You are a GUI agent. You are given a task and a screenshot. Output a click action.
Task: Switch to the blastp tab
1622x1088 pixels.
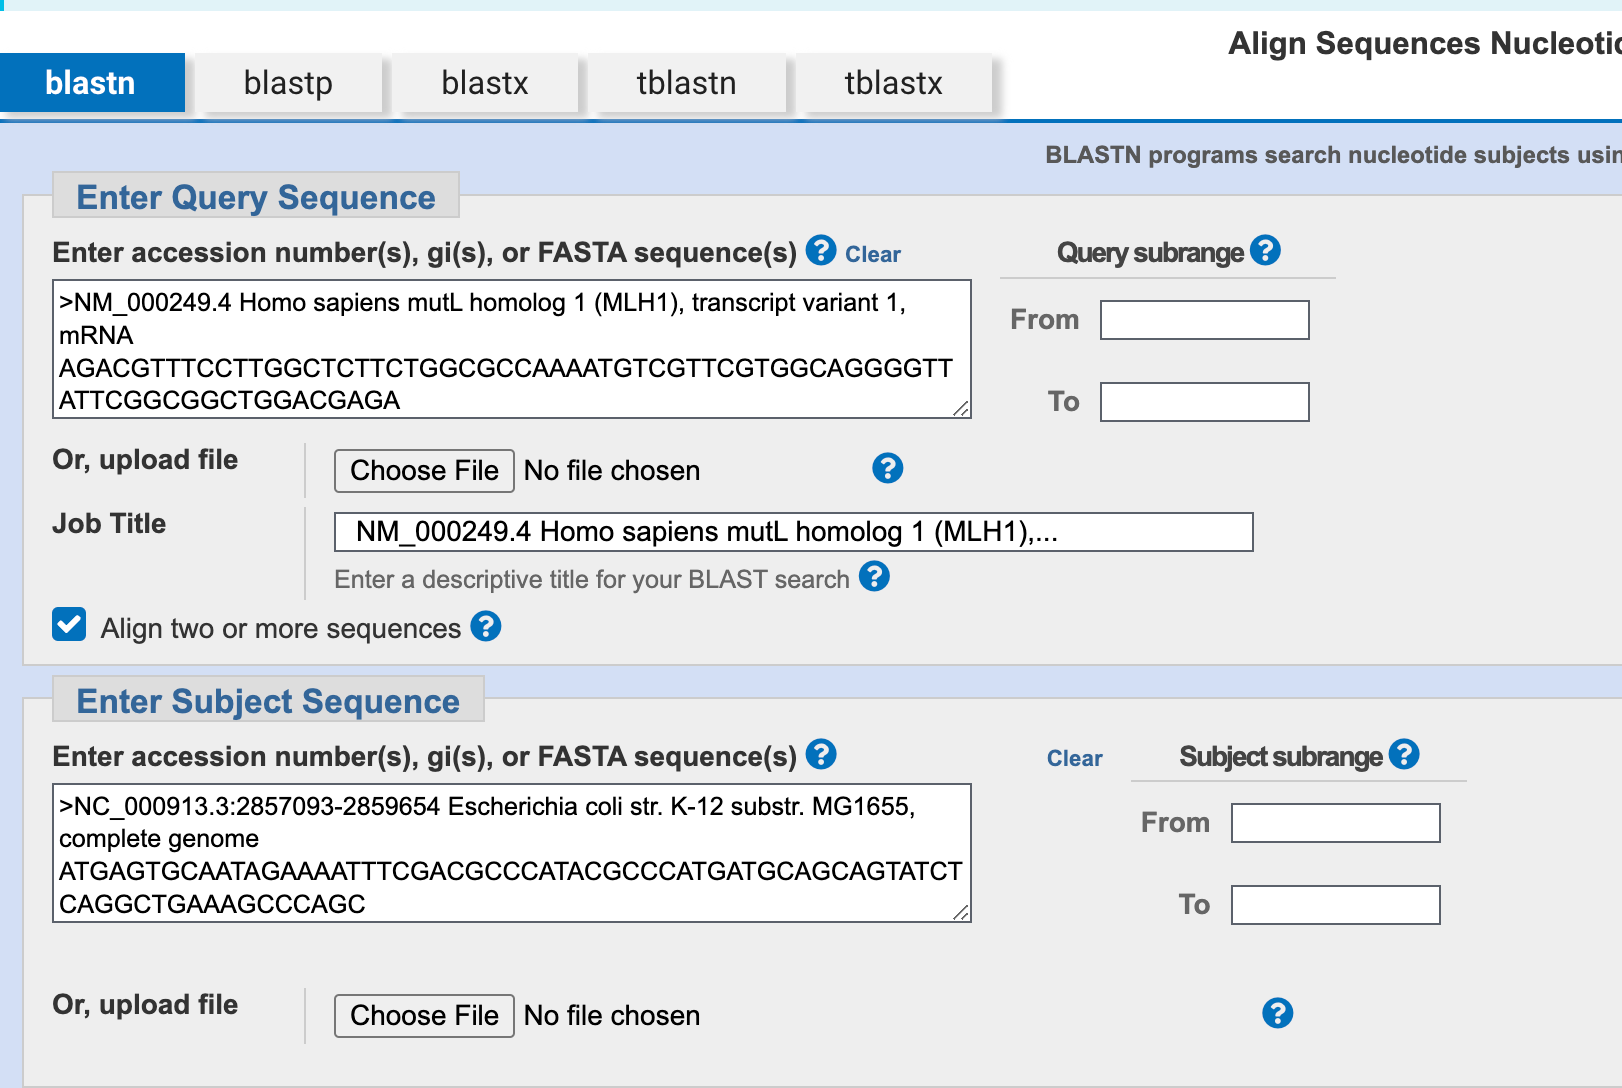click(288, 83)
